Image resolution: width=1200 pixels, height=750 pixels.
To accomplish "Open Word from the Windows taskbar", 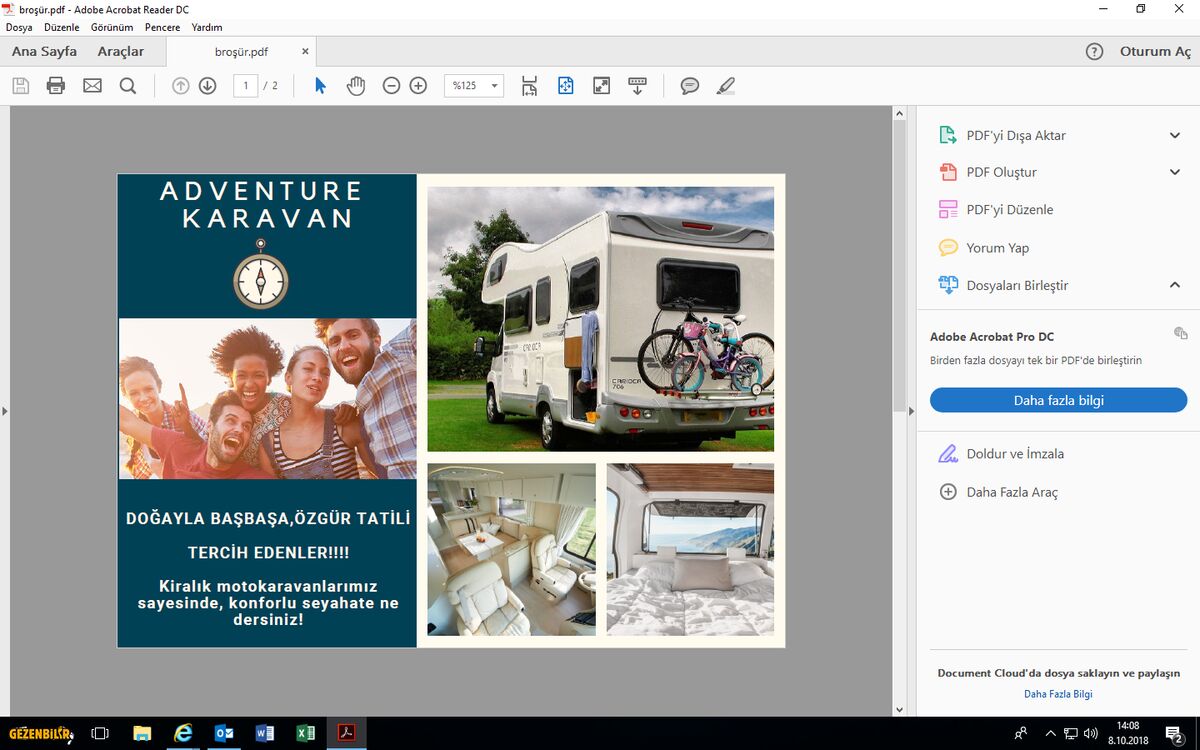I will 264,733.
